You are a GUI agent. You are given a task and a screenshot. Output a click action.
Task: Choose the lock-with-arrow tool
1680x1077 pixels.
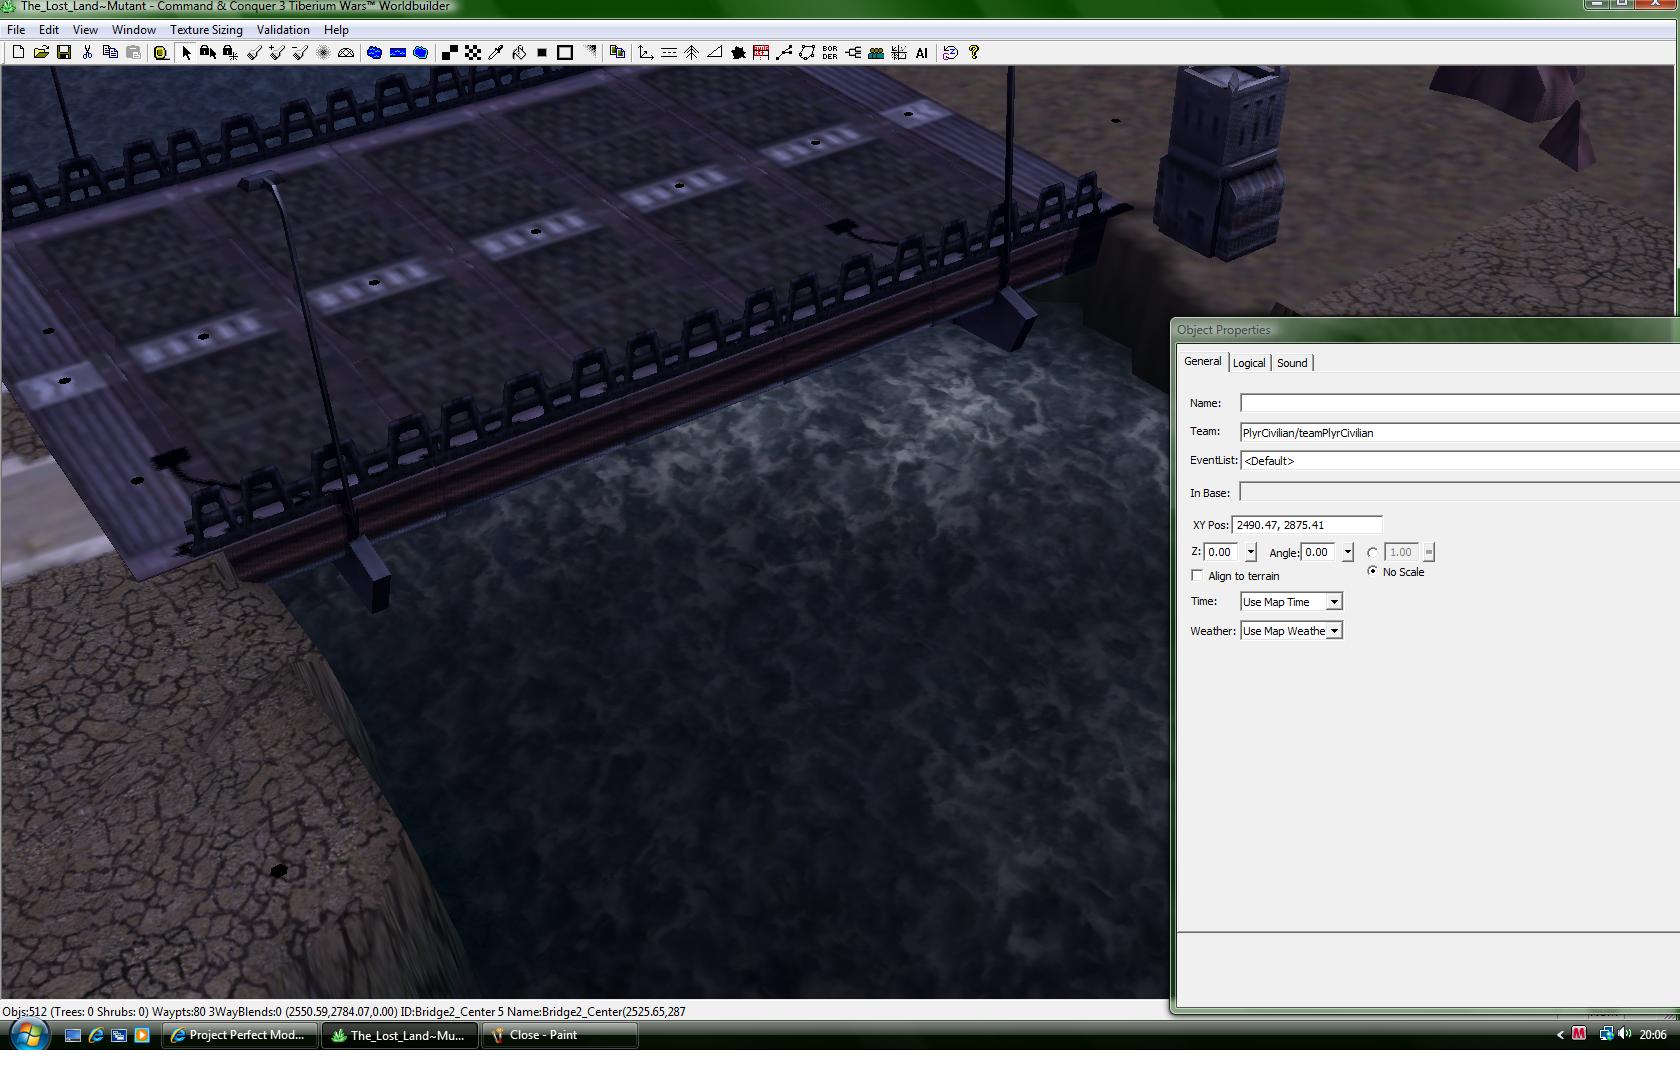pyautogui.click(x=208, y=52)
